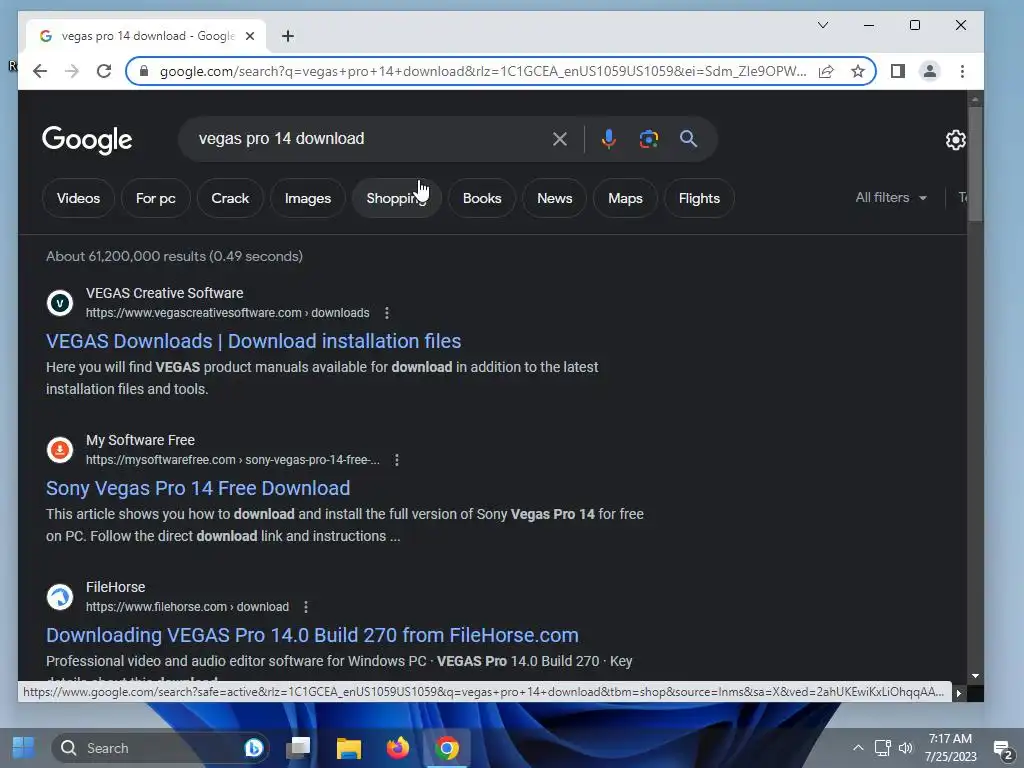Submit search with magnifying glass icon

688,139
